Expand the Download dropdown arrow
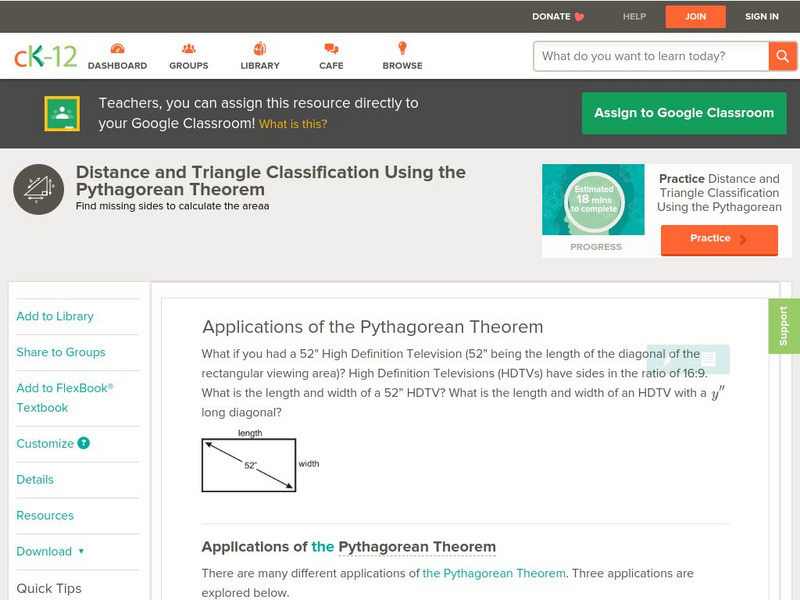800x600 pixels. [81, 551]
